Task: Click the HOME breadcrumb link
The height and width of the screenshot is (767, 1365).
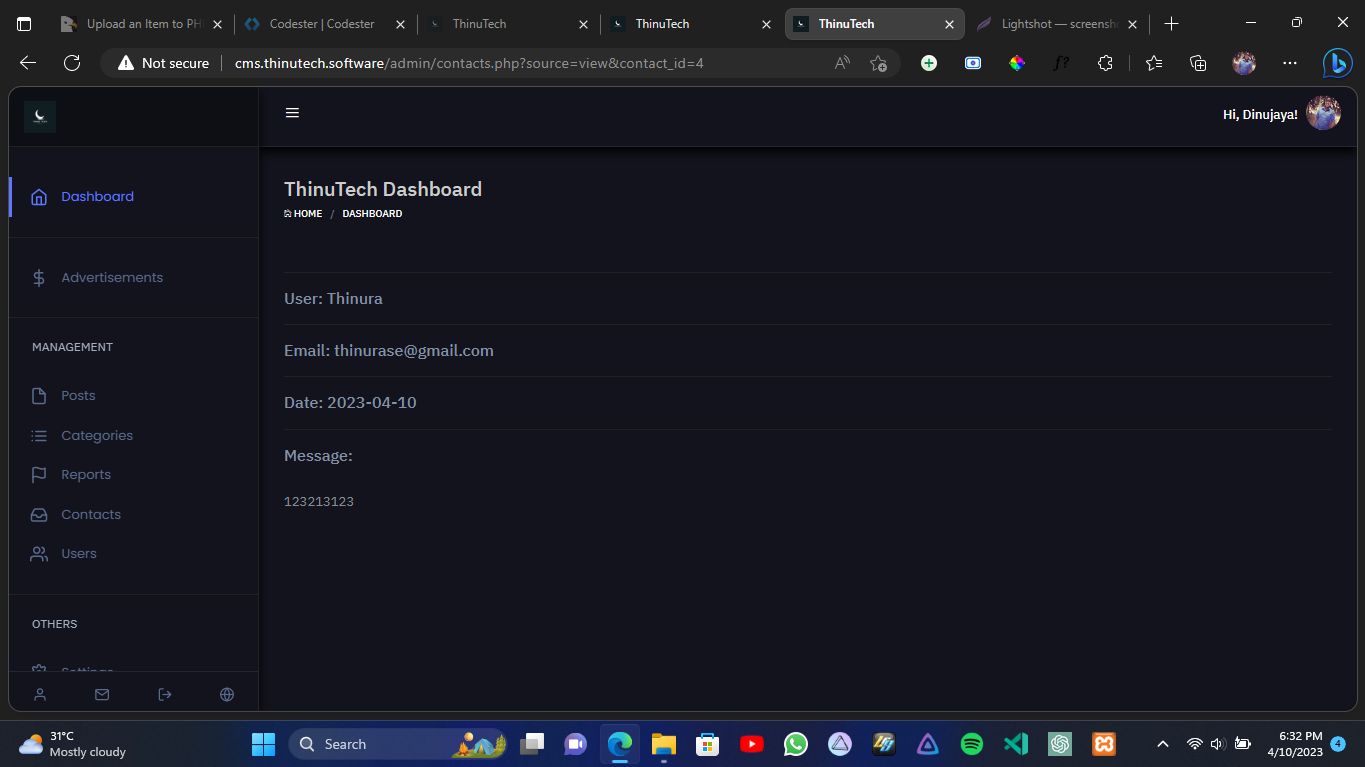Action: (x=303, y=214)
